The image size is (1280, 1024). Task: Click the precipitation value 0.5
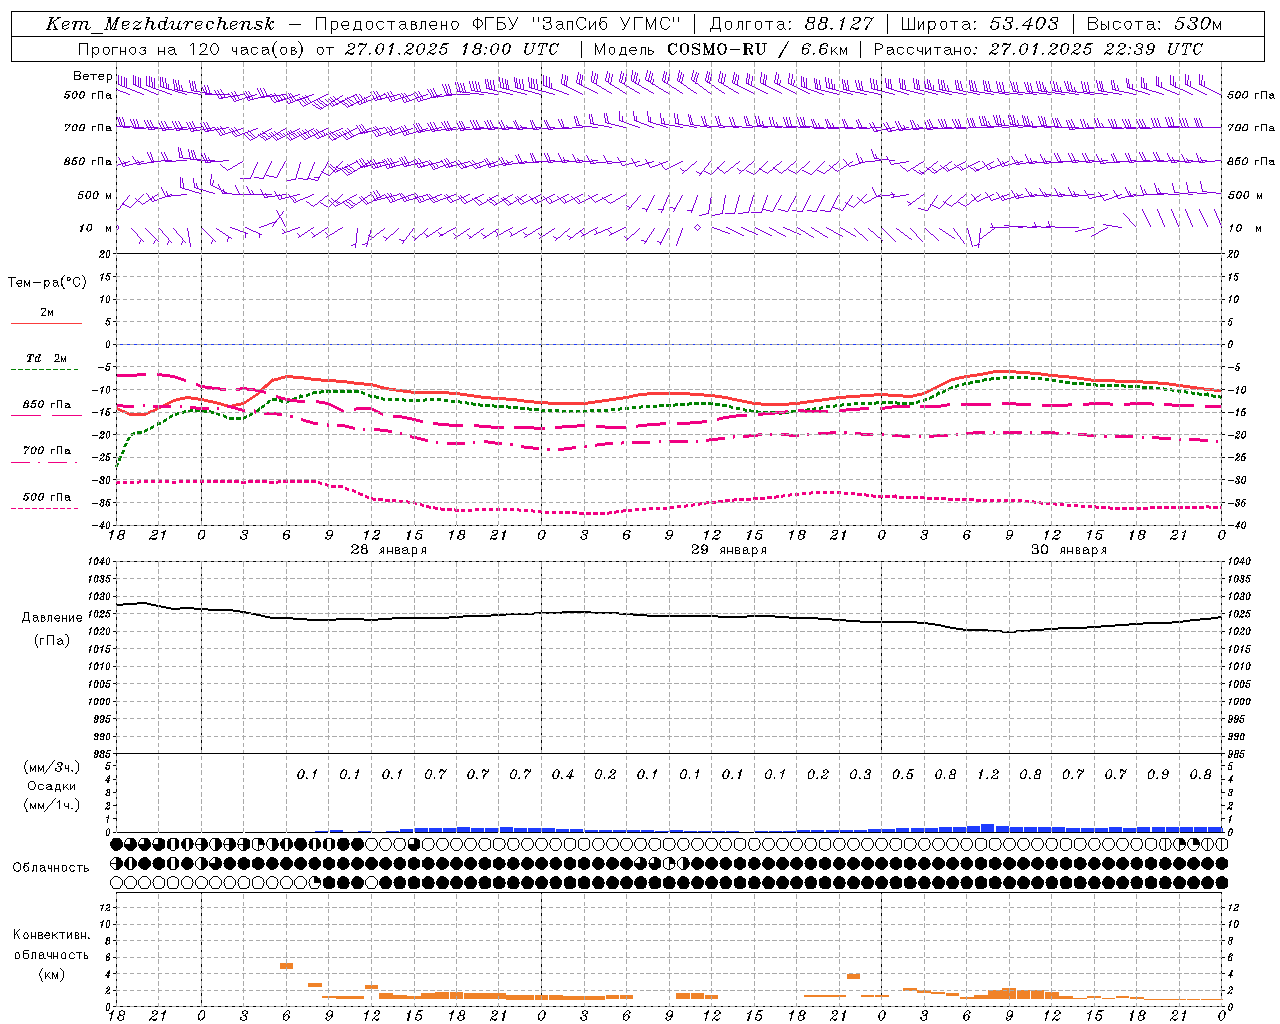coord(903,774)
